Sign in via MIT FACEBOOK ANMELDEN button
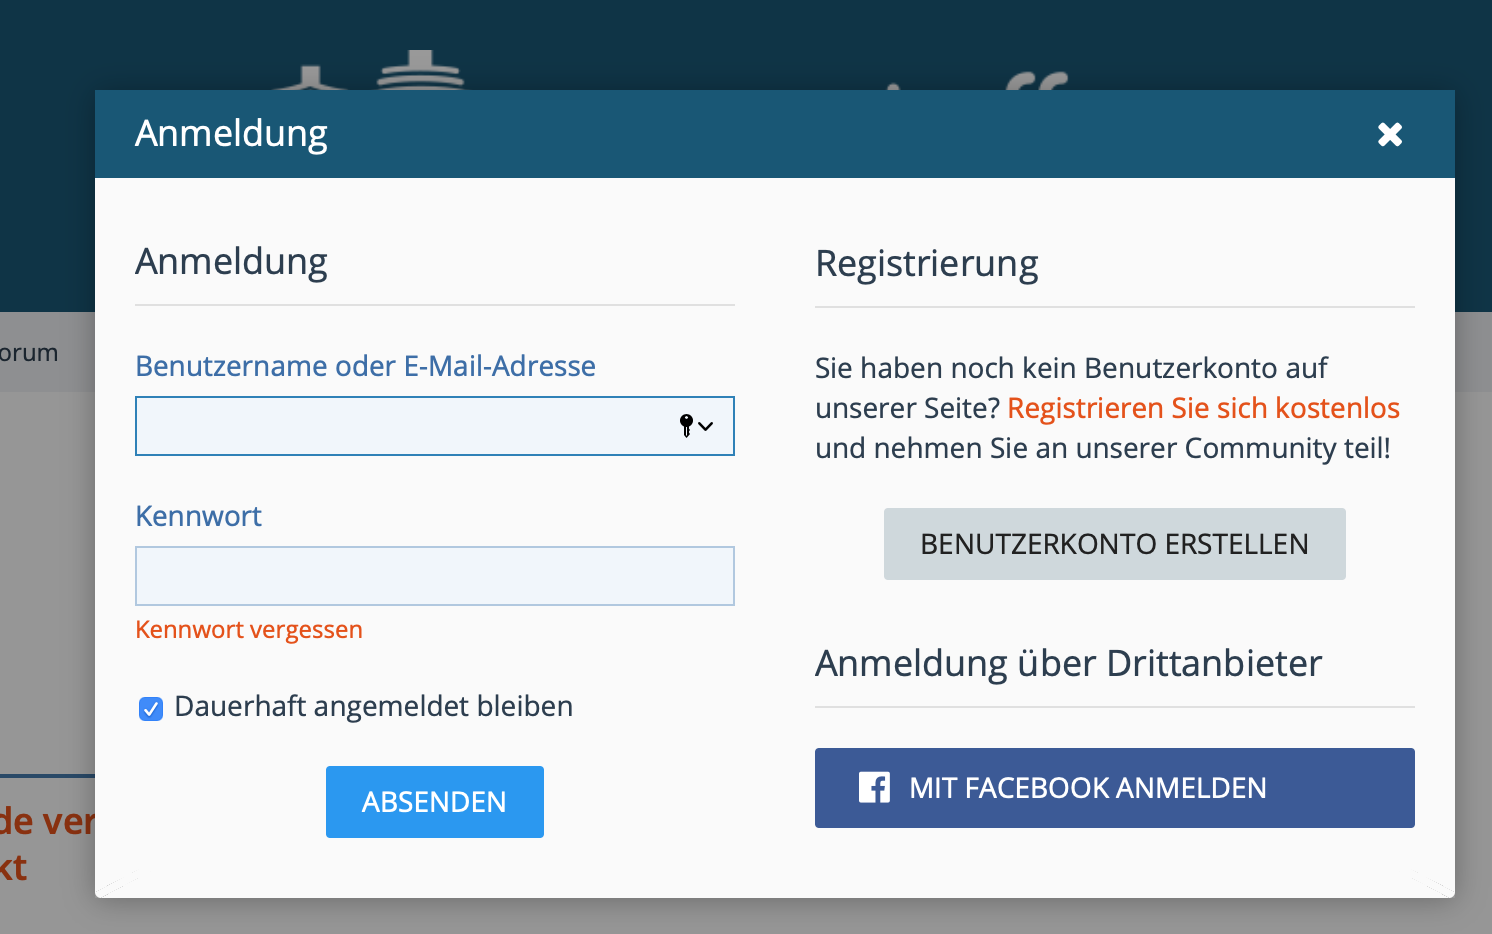This screenshot has width=1492, height=934. [x=1114, y=788]
